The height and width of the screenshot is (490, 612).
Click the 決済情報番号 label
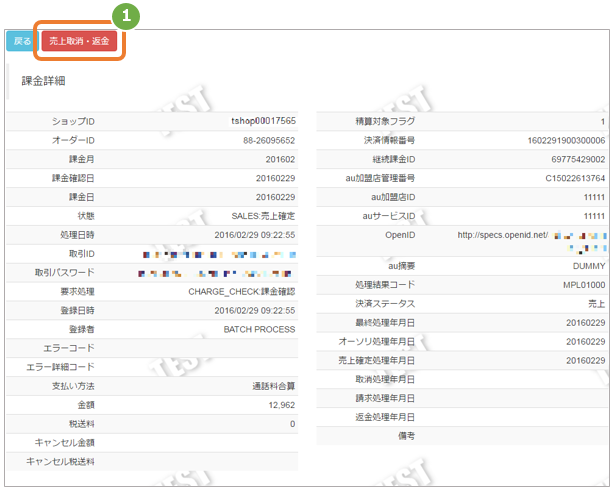pos(389,140)
